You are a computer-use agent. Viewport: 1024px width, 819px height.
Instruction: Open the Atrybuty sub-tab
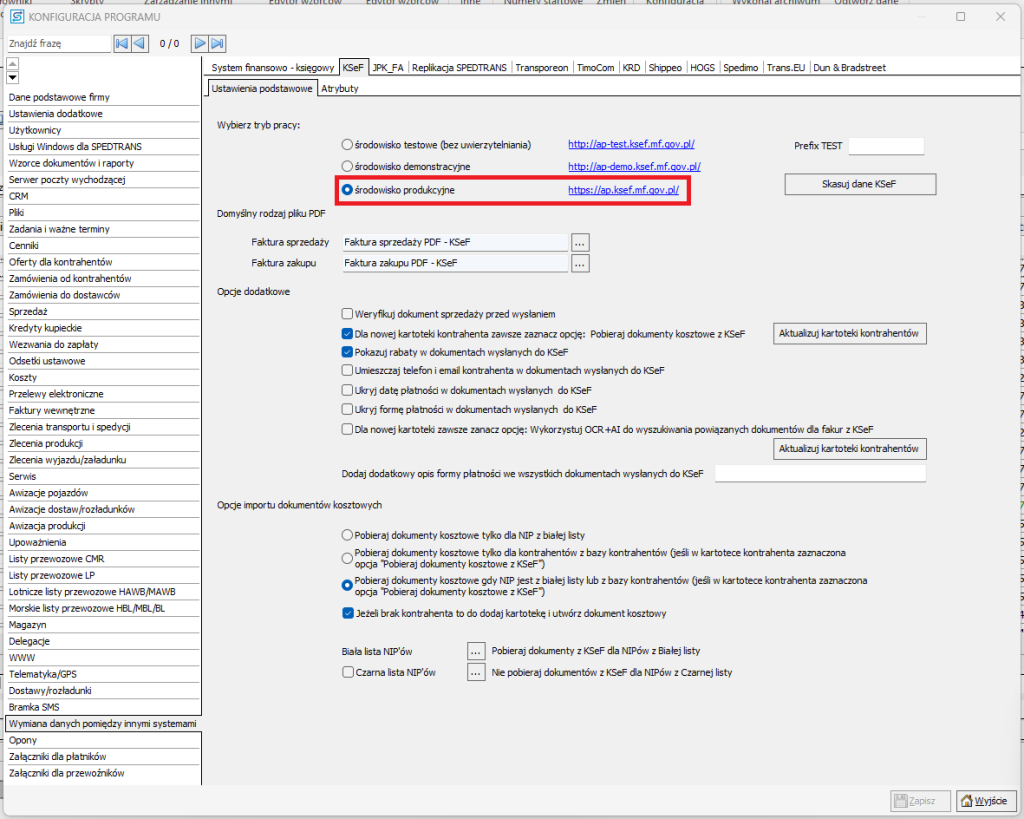point(340,89)
